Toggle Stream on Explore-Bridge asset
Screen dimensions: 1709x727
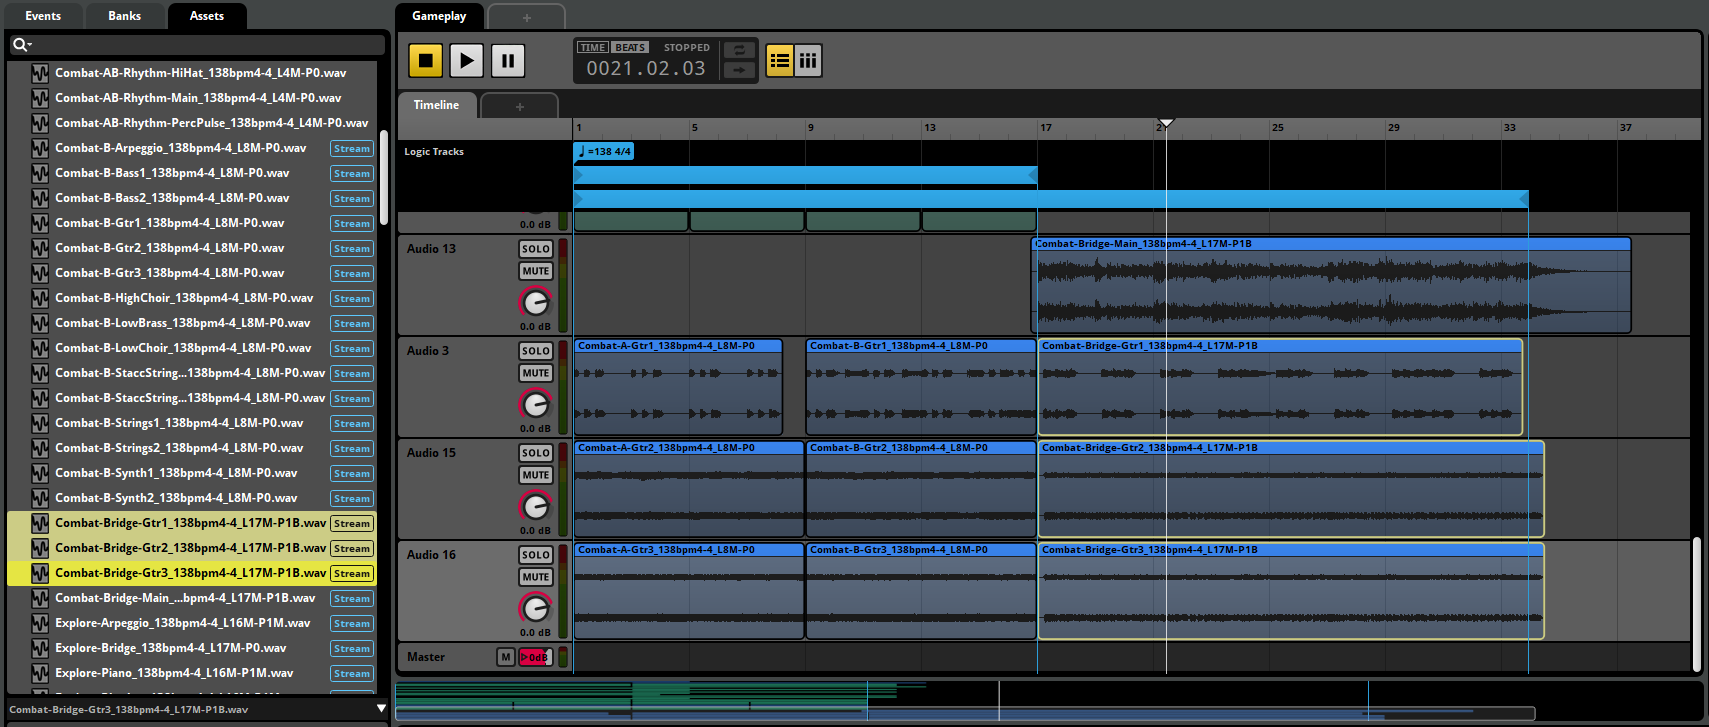point(352,648)
